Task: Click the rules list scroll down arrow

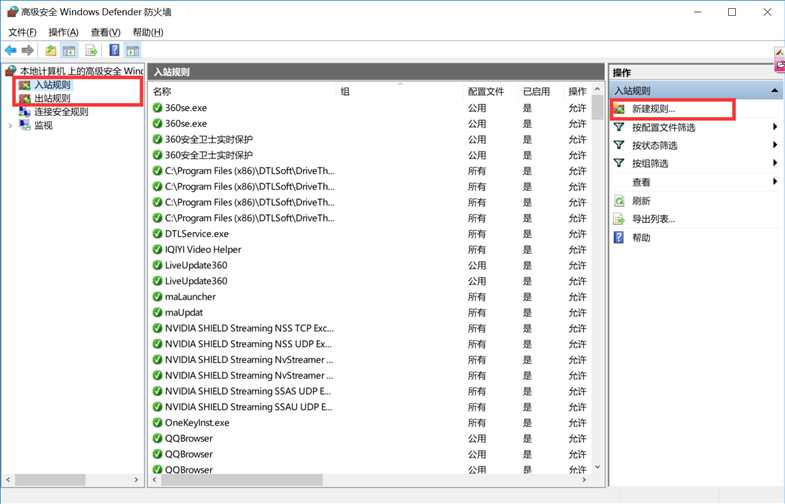Action: pos(597,467)
